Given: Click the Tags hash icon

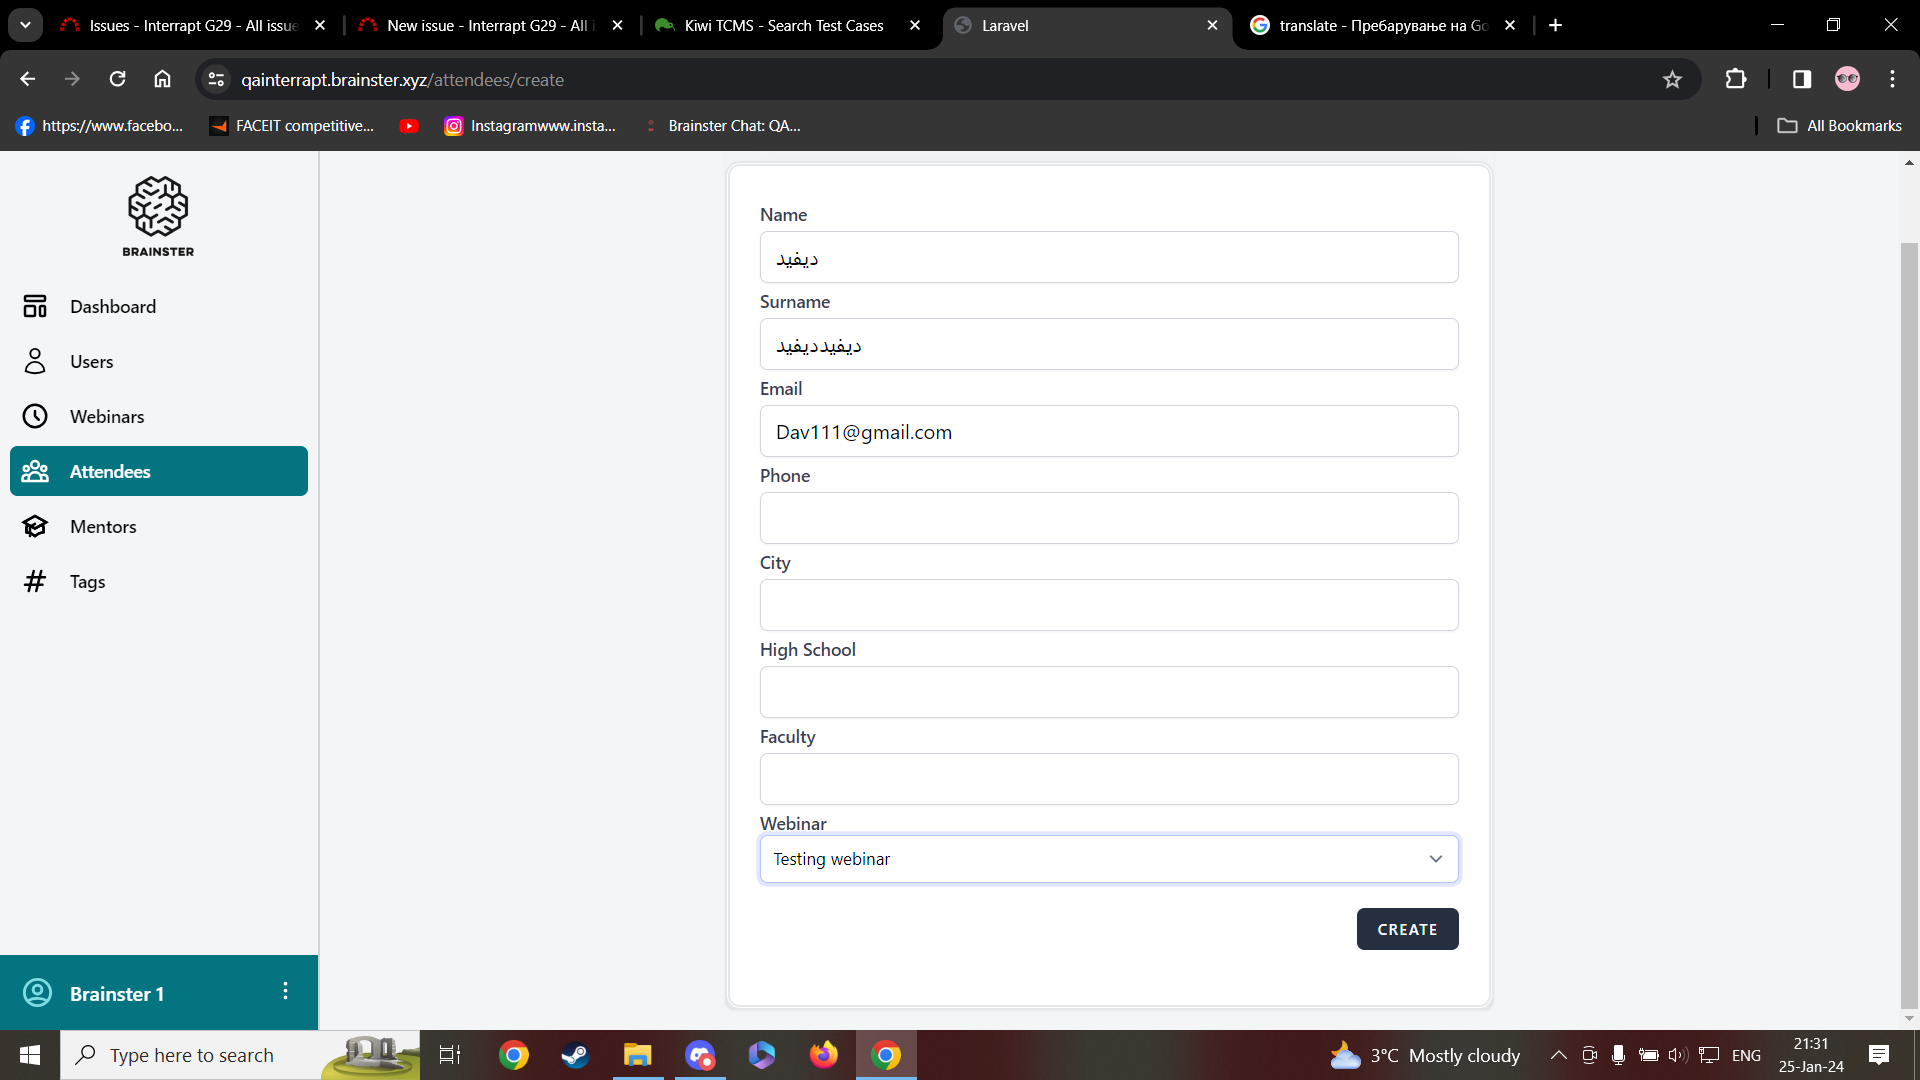Looking at the screenshot, I should coord(35,582).
